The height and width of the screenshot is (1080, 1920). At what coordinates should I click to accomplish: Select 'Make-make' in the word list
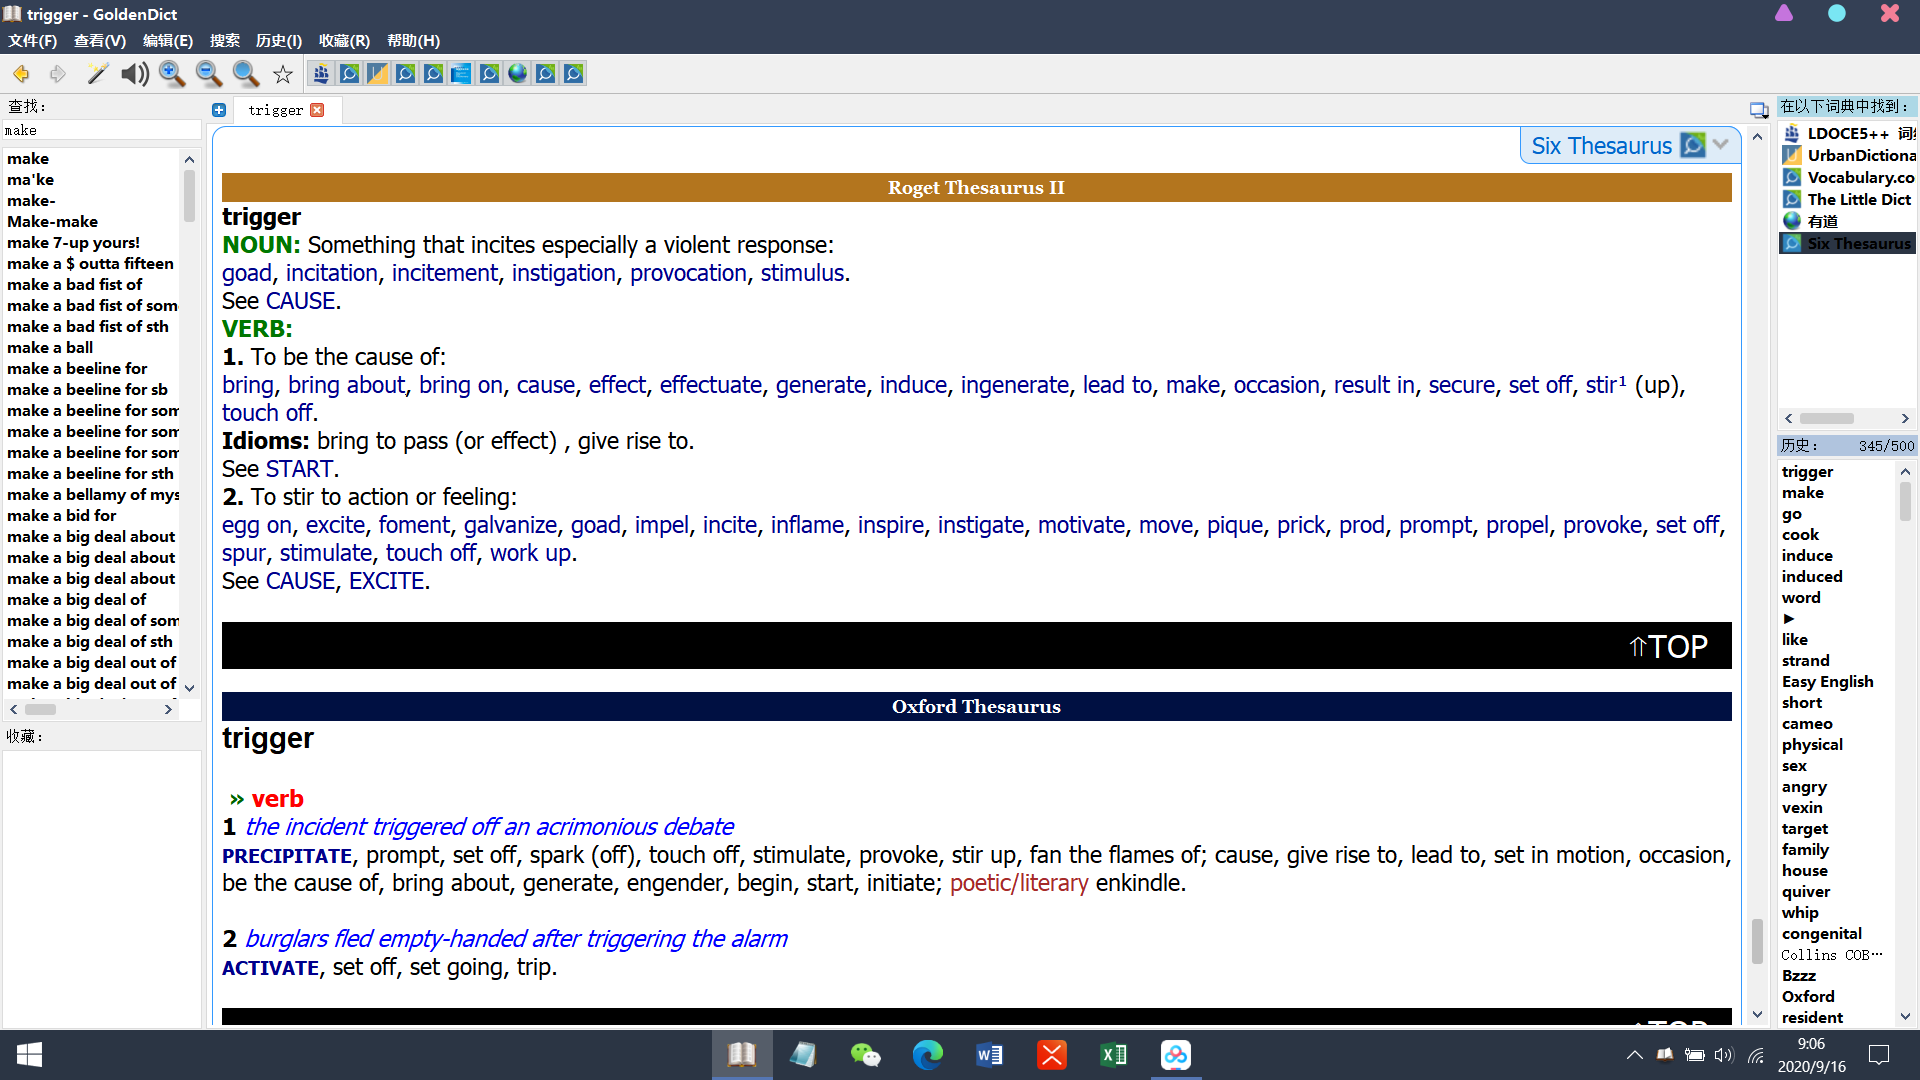(52, 222)
